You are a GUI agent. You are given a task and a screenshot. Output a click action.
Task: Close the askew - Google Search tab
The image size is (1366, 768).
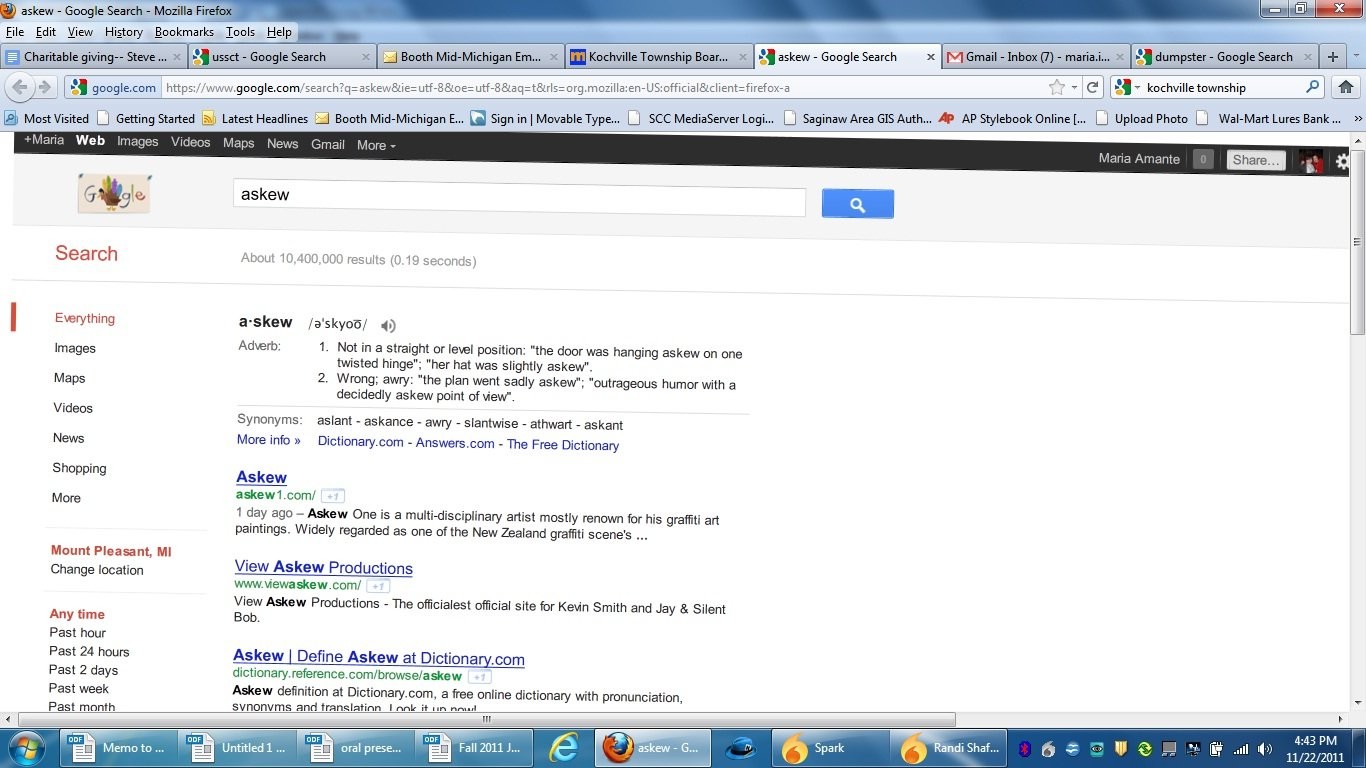929,57
